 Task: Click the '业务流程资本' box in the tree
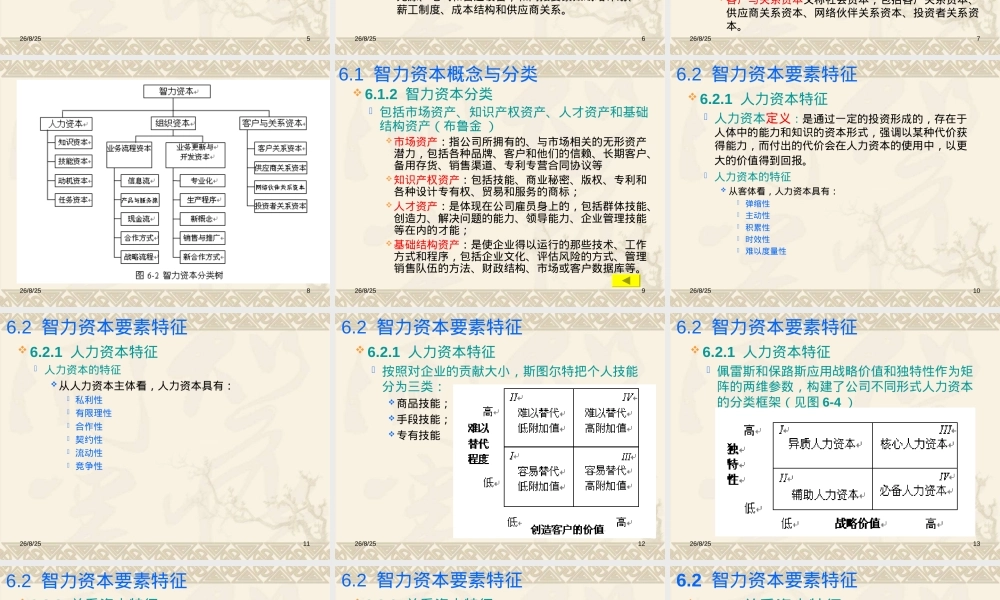(129, 154)
